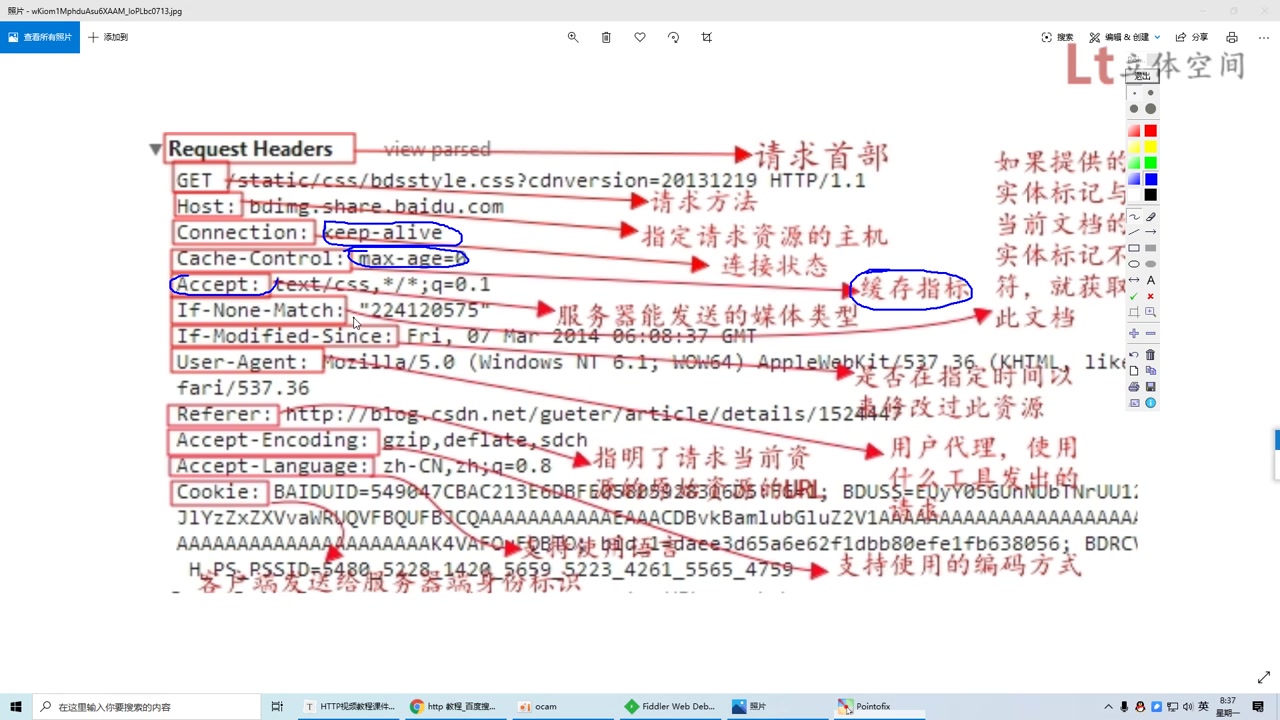Screen dimensions: 1280x720
Task: Open the 添加到 album dropdown
Action: (x=108, y=37)
